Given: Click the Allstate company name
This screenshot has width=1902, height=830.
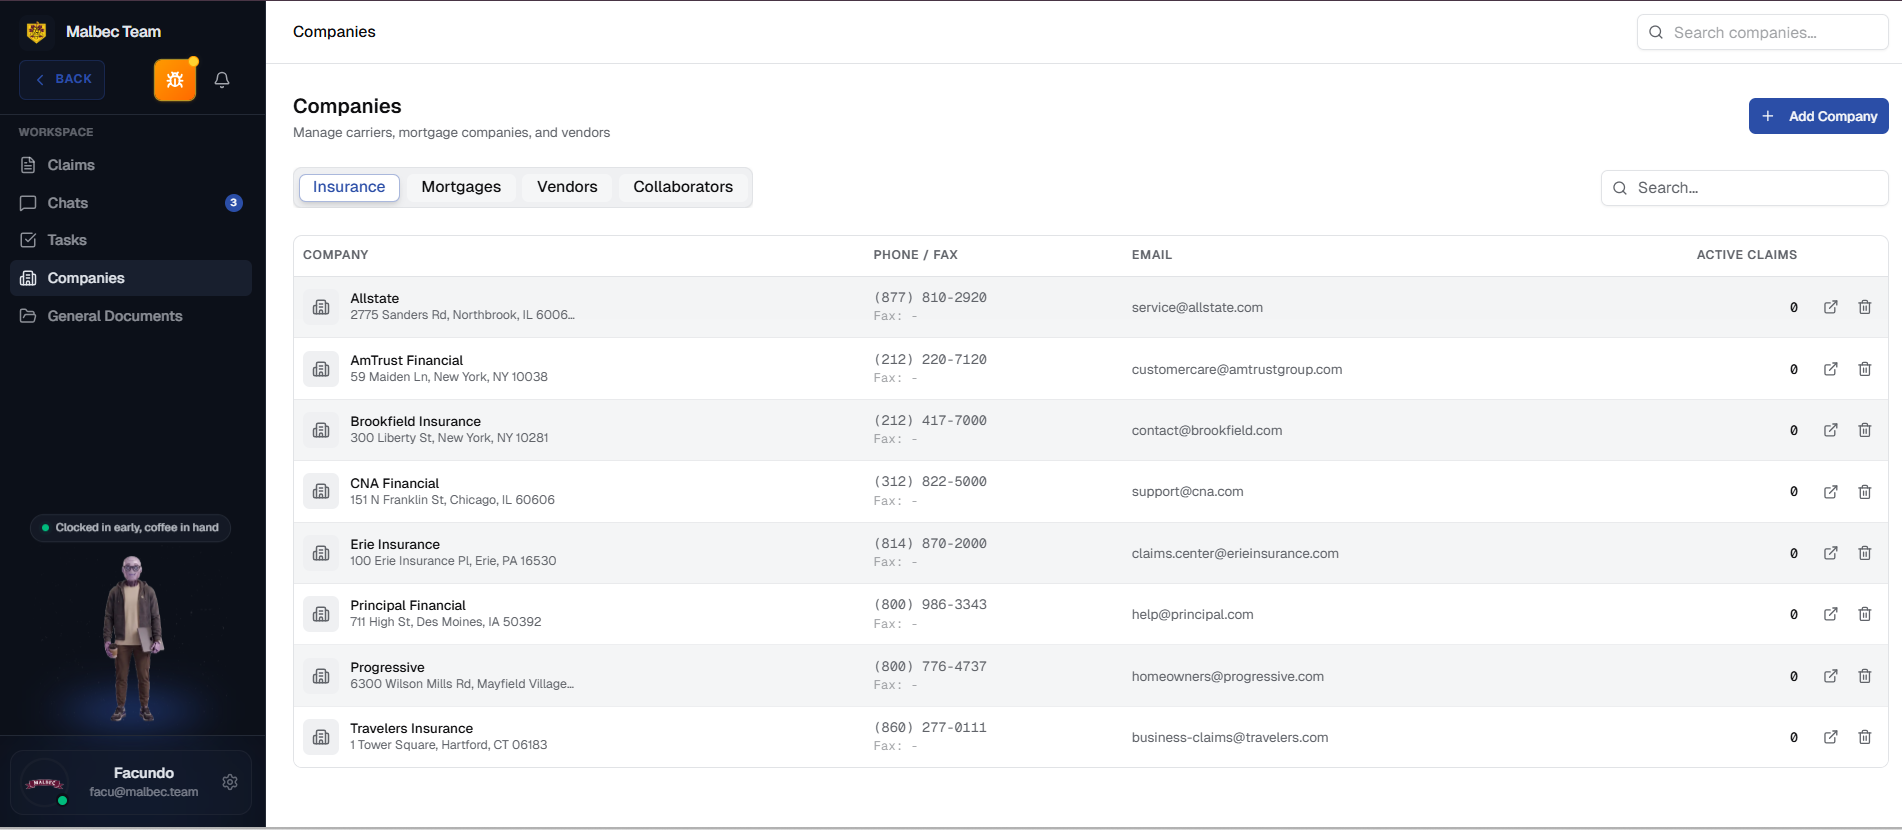Looking at the screenshot, I should [x=375, y=298].
